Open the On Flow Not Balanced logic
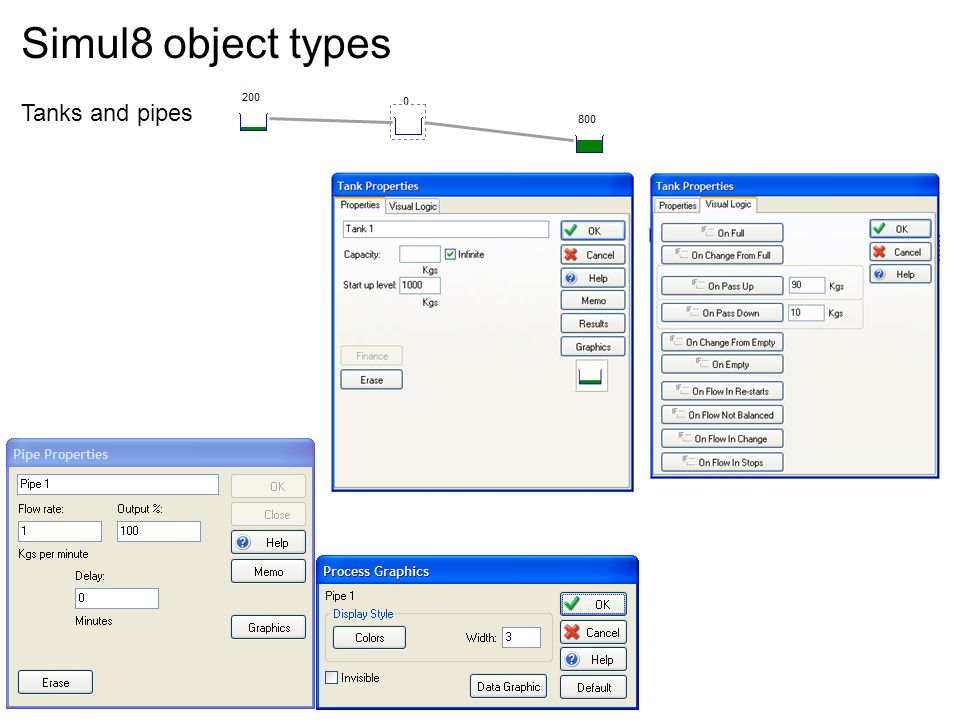Viewport: 960px width, 720px height. pos(722,414)
